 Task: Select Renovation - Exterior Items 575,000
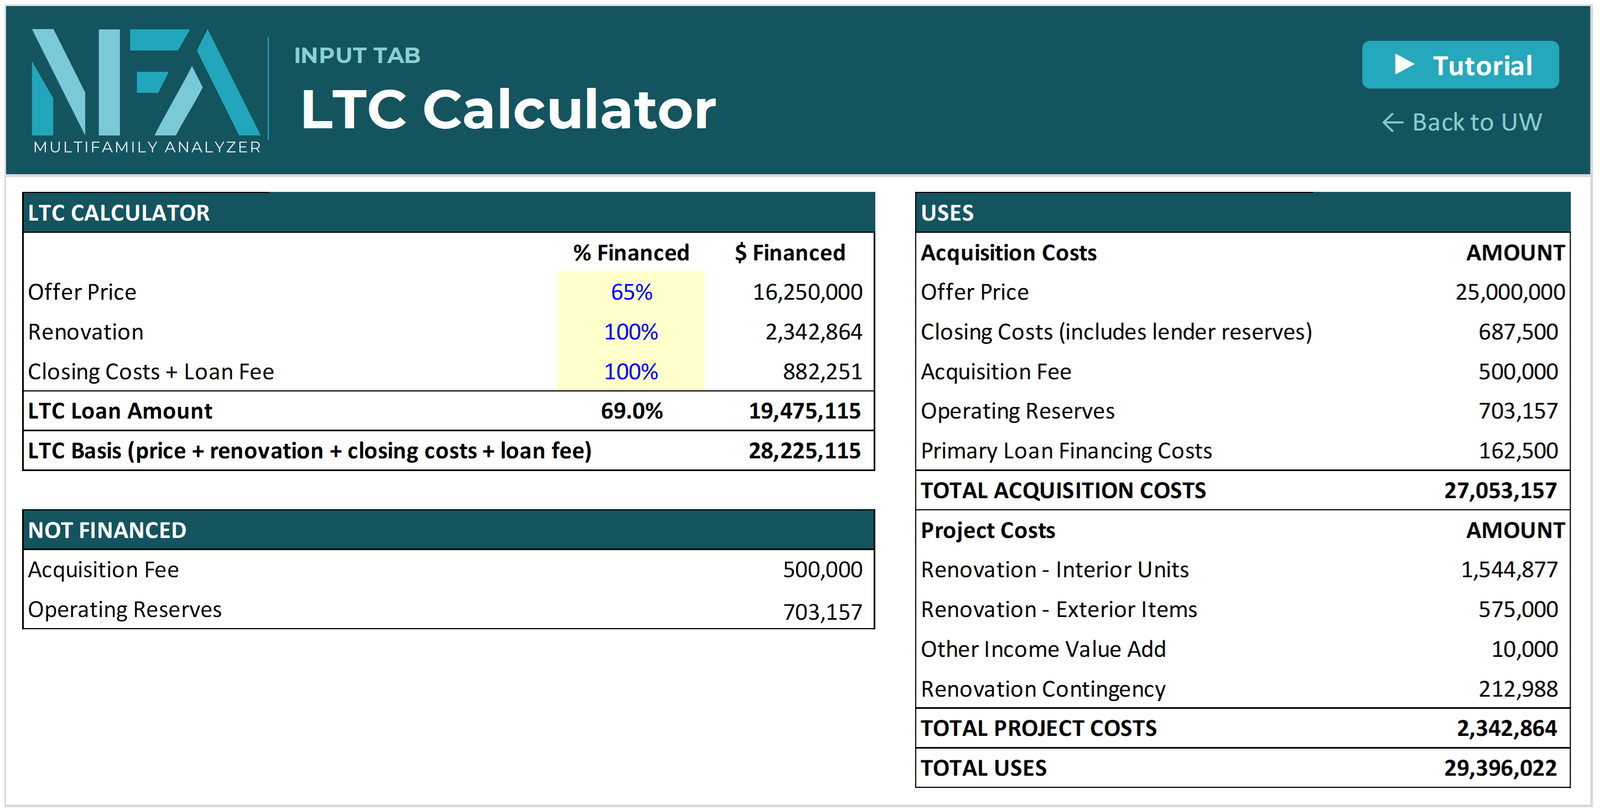1518,610
